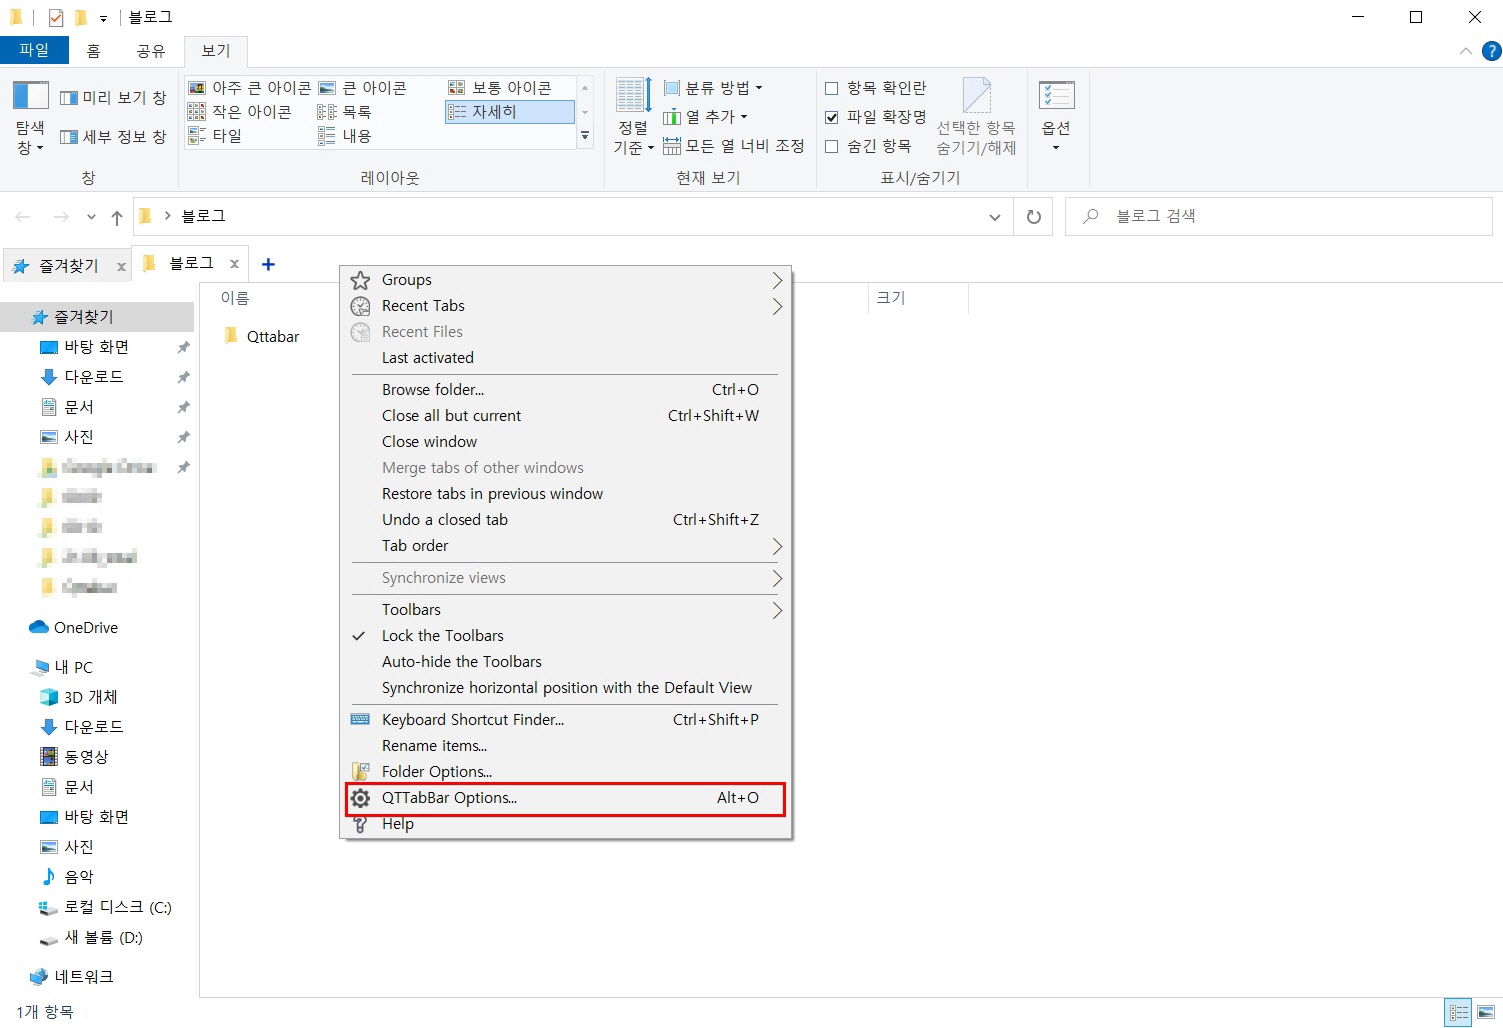Open 열 추가 dropdown

tap(706, 117)
